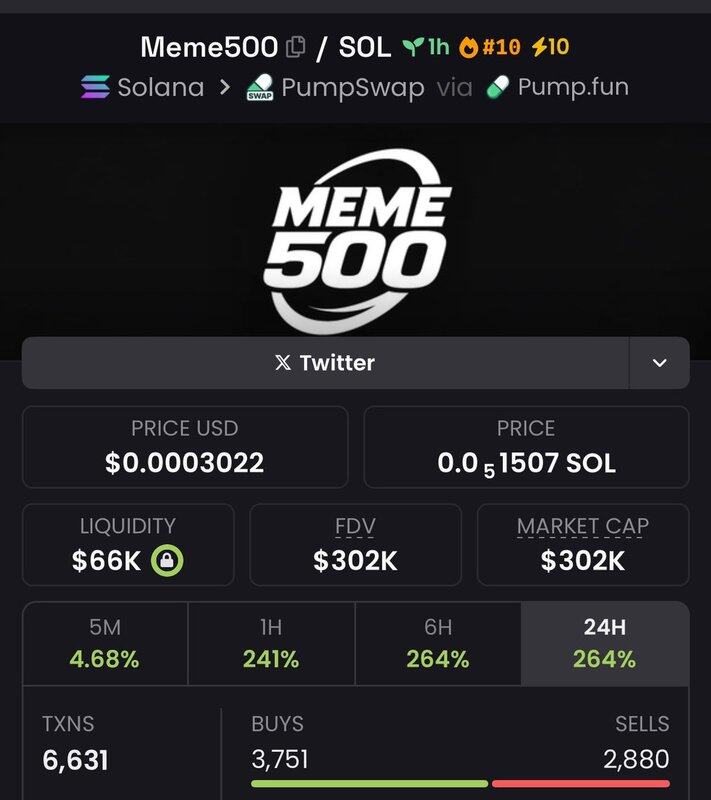The image size is (711, 800).
Task: Select the 24H timeframe tab
Action: [x=605, y=643]
